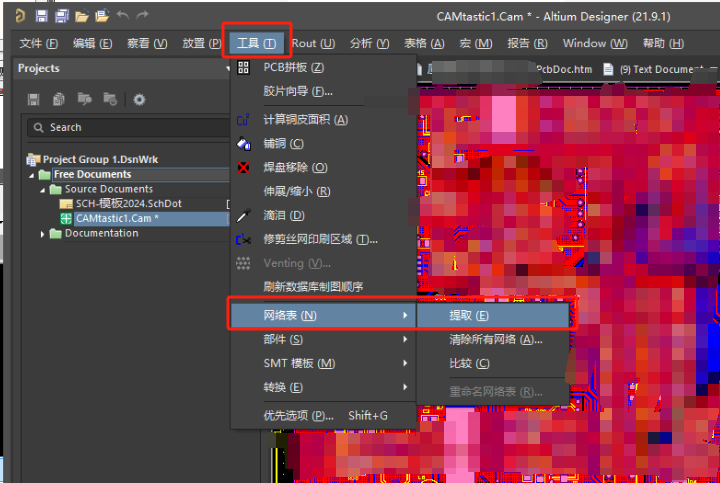
Task: Expand the 转换 (E) submenu
Action: pyautogui.click(x=323, y=387)
